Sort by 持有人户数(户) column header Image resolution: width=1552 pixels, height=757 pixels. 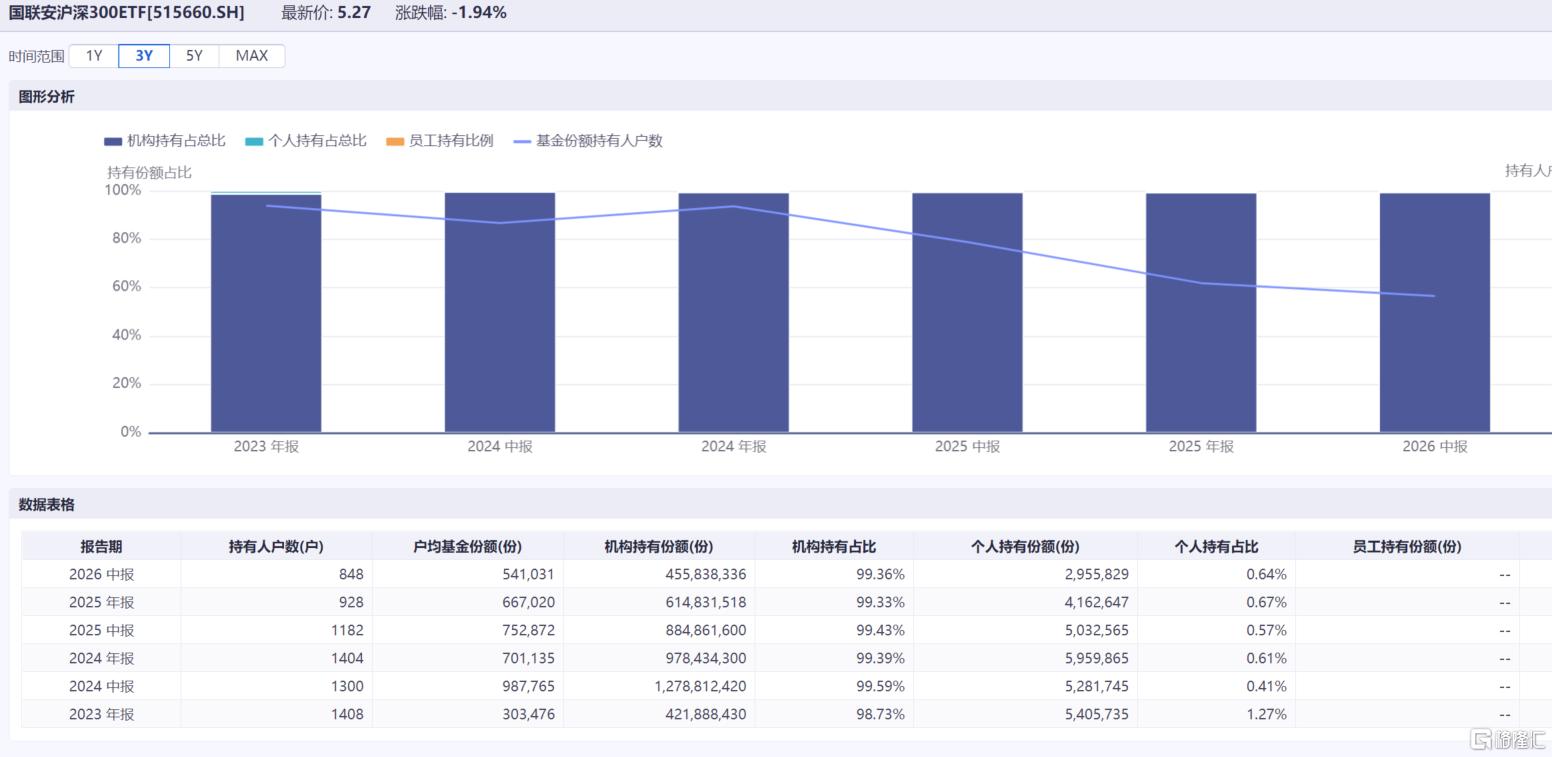pyautogui.click(x=276, y=546)
